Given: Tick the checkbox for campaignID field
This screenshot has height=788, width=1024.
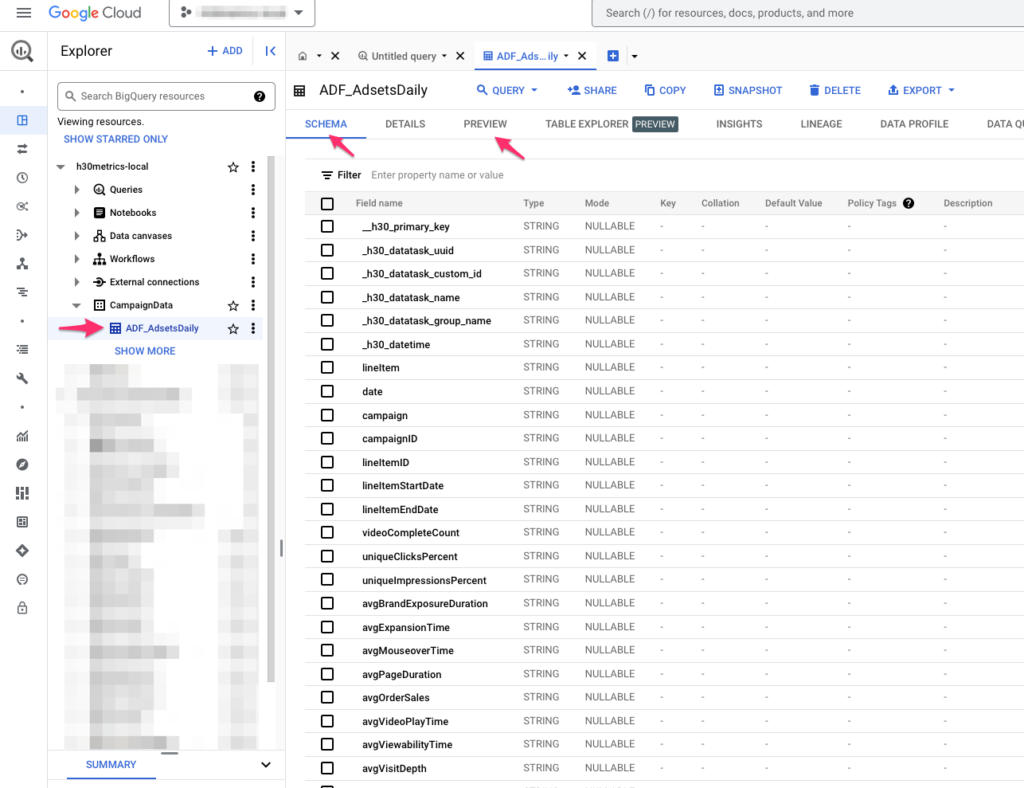Looking at the screenshot, I should pos(327,439).
